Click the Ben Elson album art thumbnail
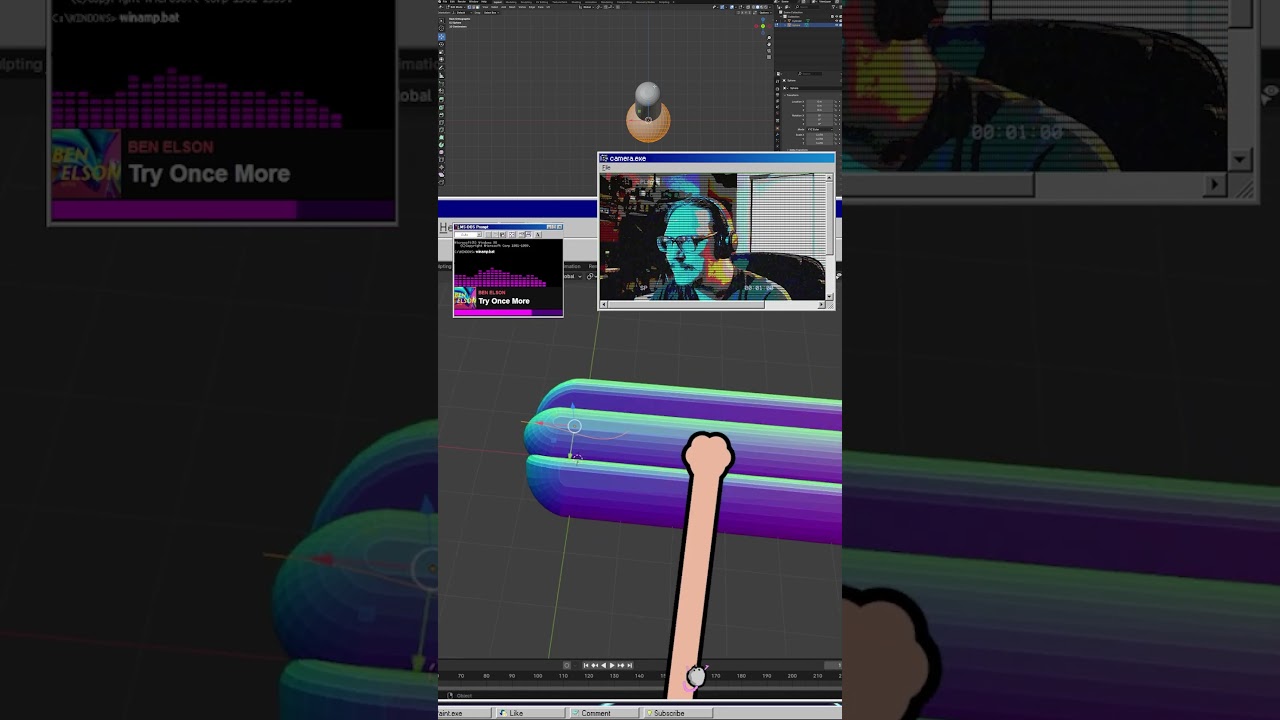The height and width of the screenshot is (720, 1280). click(465, 298)
